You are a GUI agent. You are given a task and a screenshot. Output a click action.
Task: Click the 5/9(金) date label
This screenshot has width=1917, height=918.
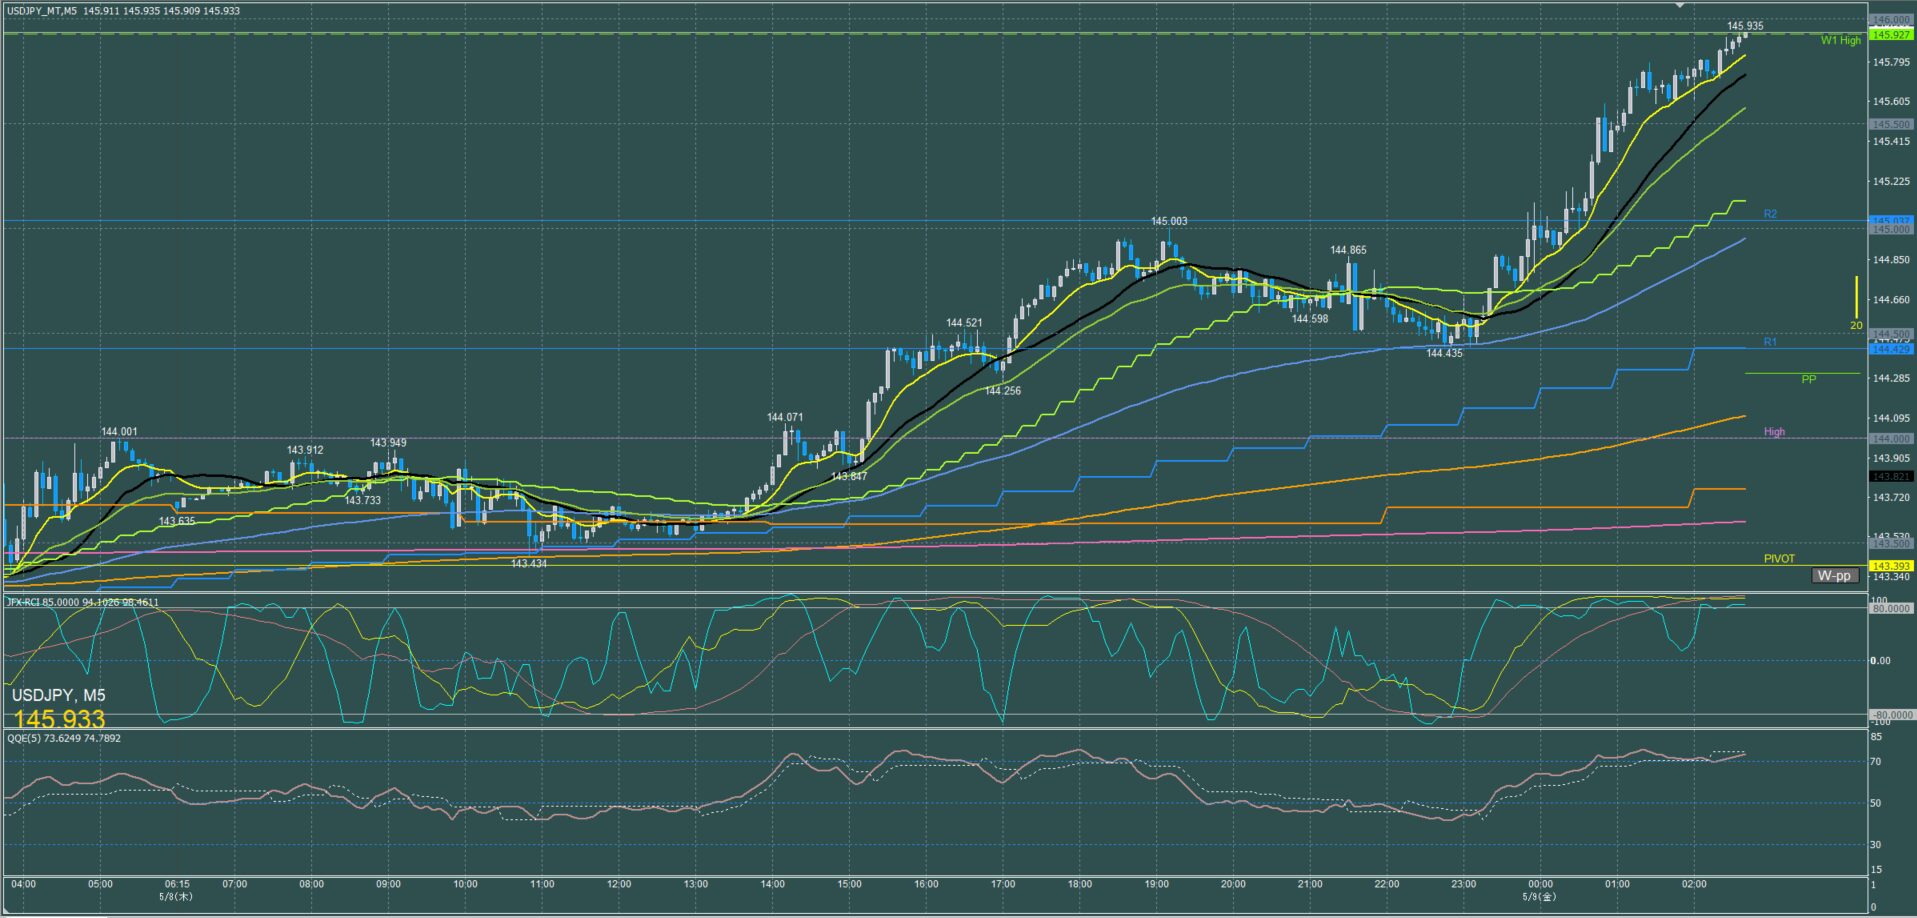tap(1538, 896)
